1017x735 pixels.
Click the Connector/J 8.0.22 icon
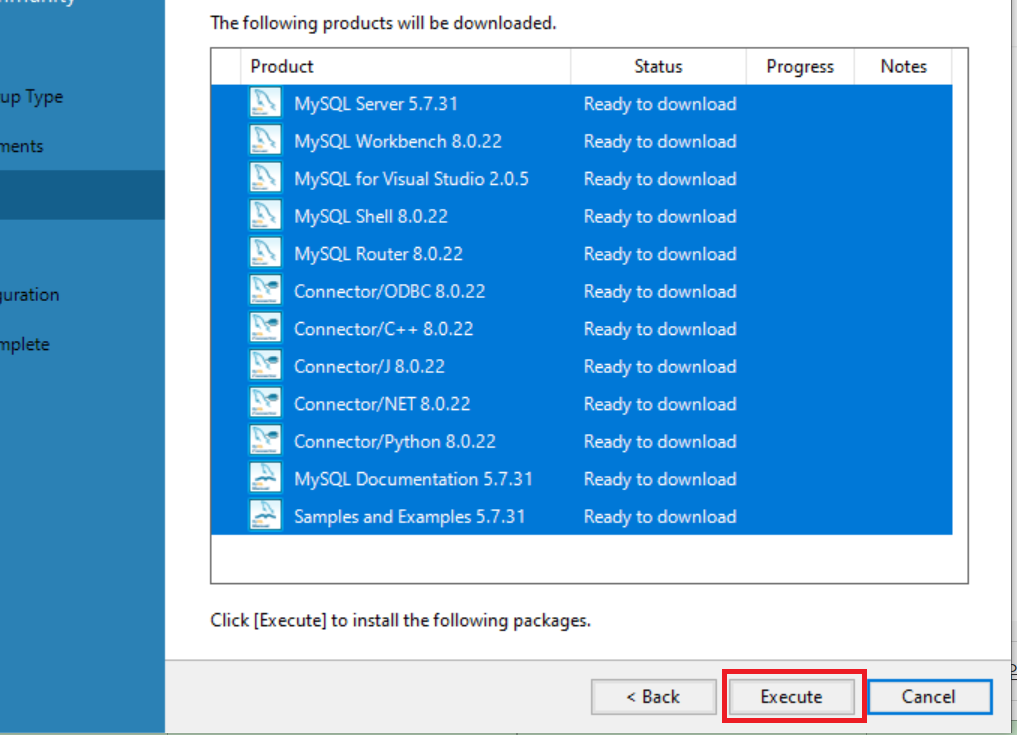[x=265, y=366]
